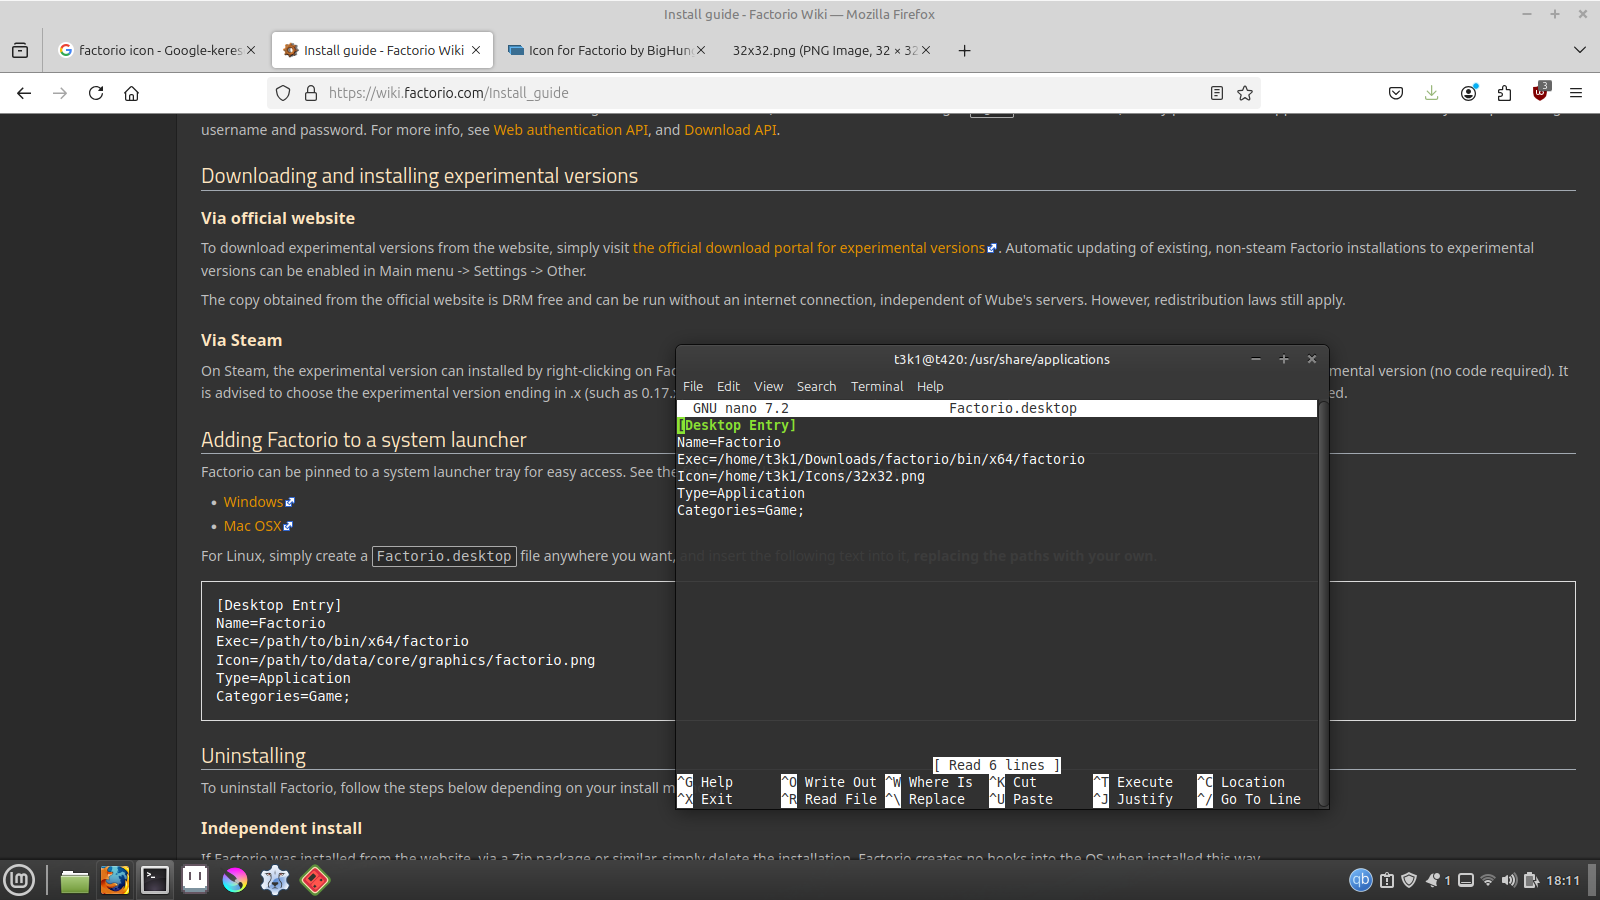Open the terminal Help menu
Image resolution: width=1600 pixels, height=900 pixels.
(930, 386)
